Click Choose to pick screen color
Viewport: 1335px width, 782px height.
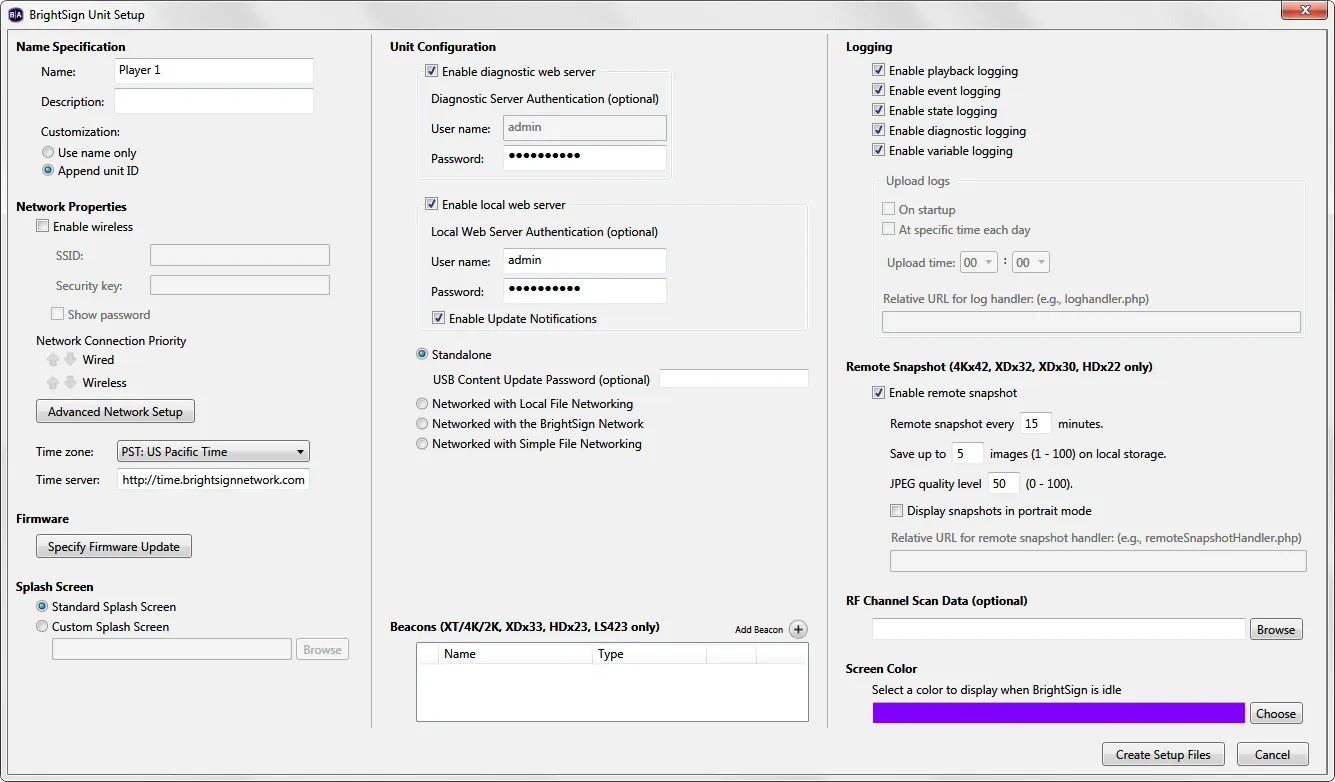coord(1276,714)
